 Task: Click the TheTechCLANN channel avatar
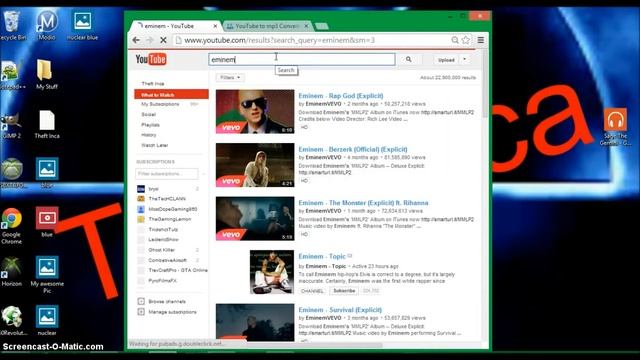(141, 199)
